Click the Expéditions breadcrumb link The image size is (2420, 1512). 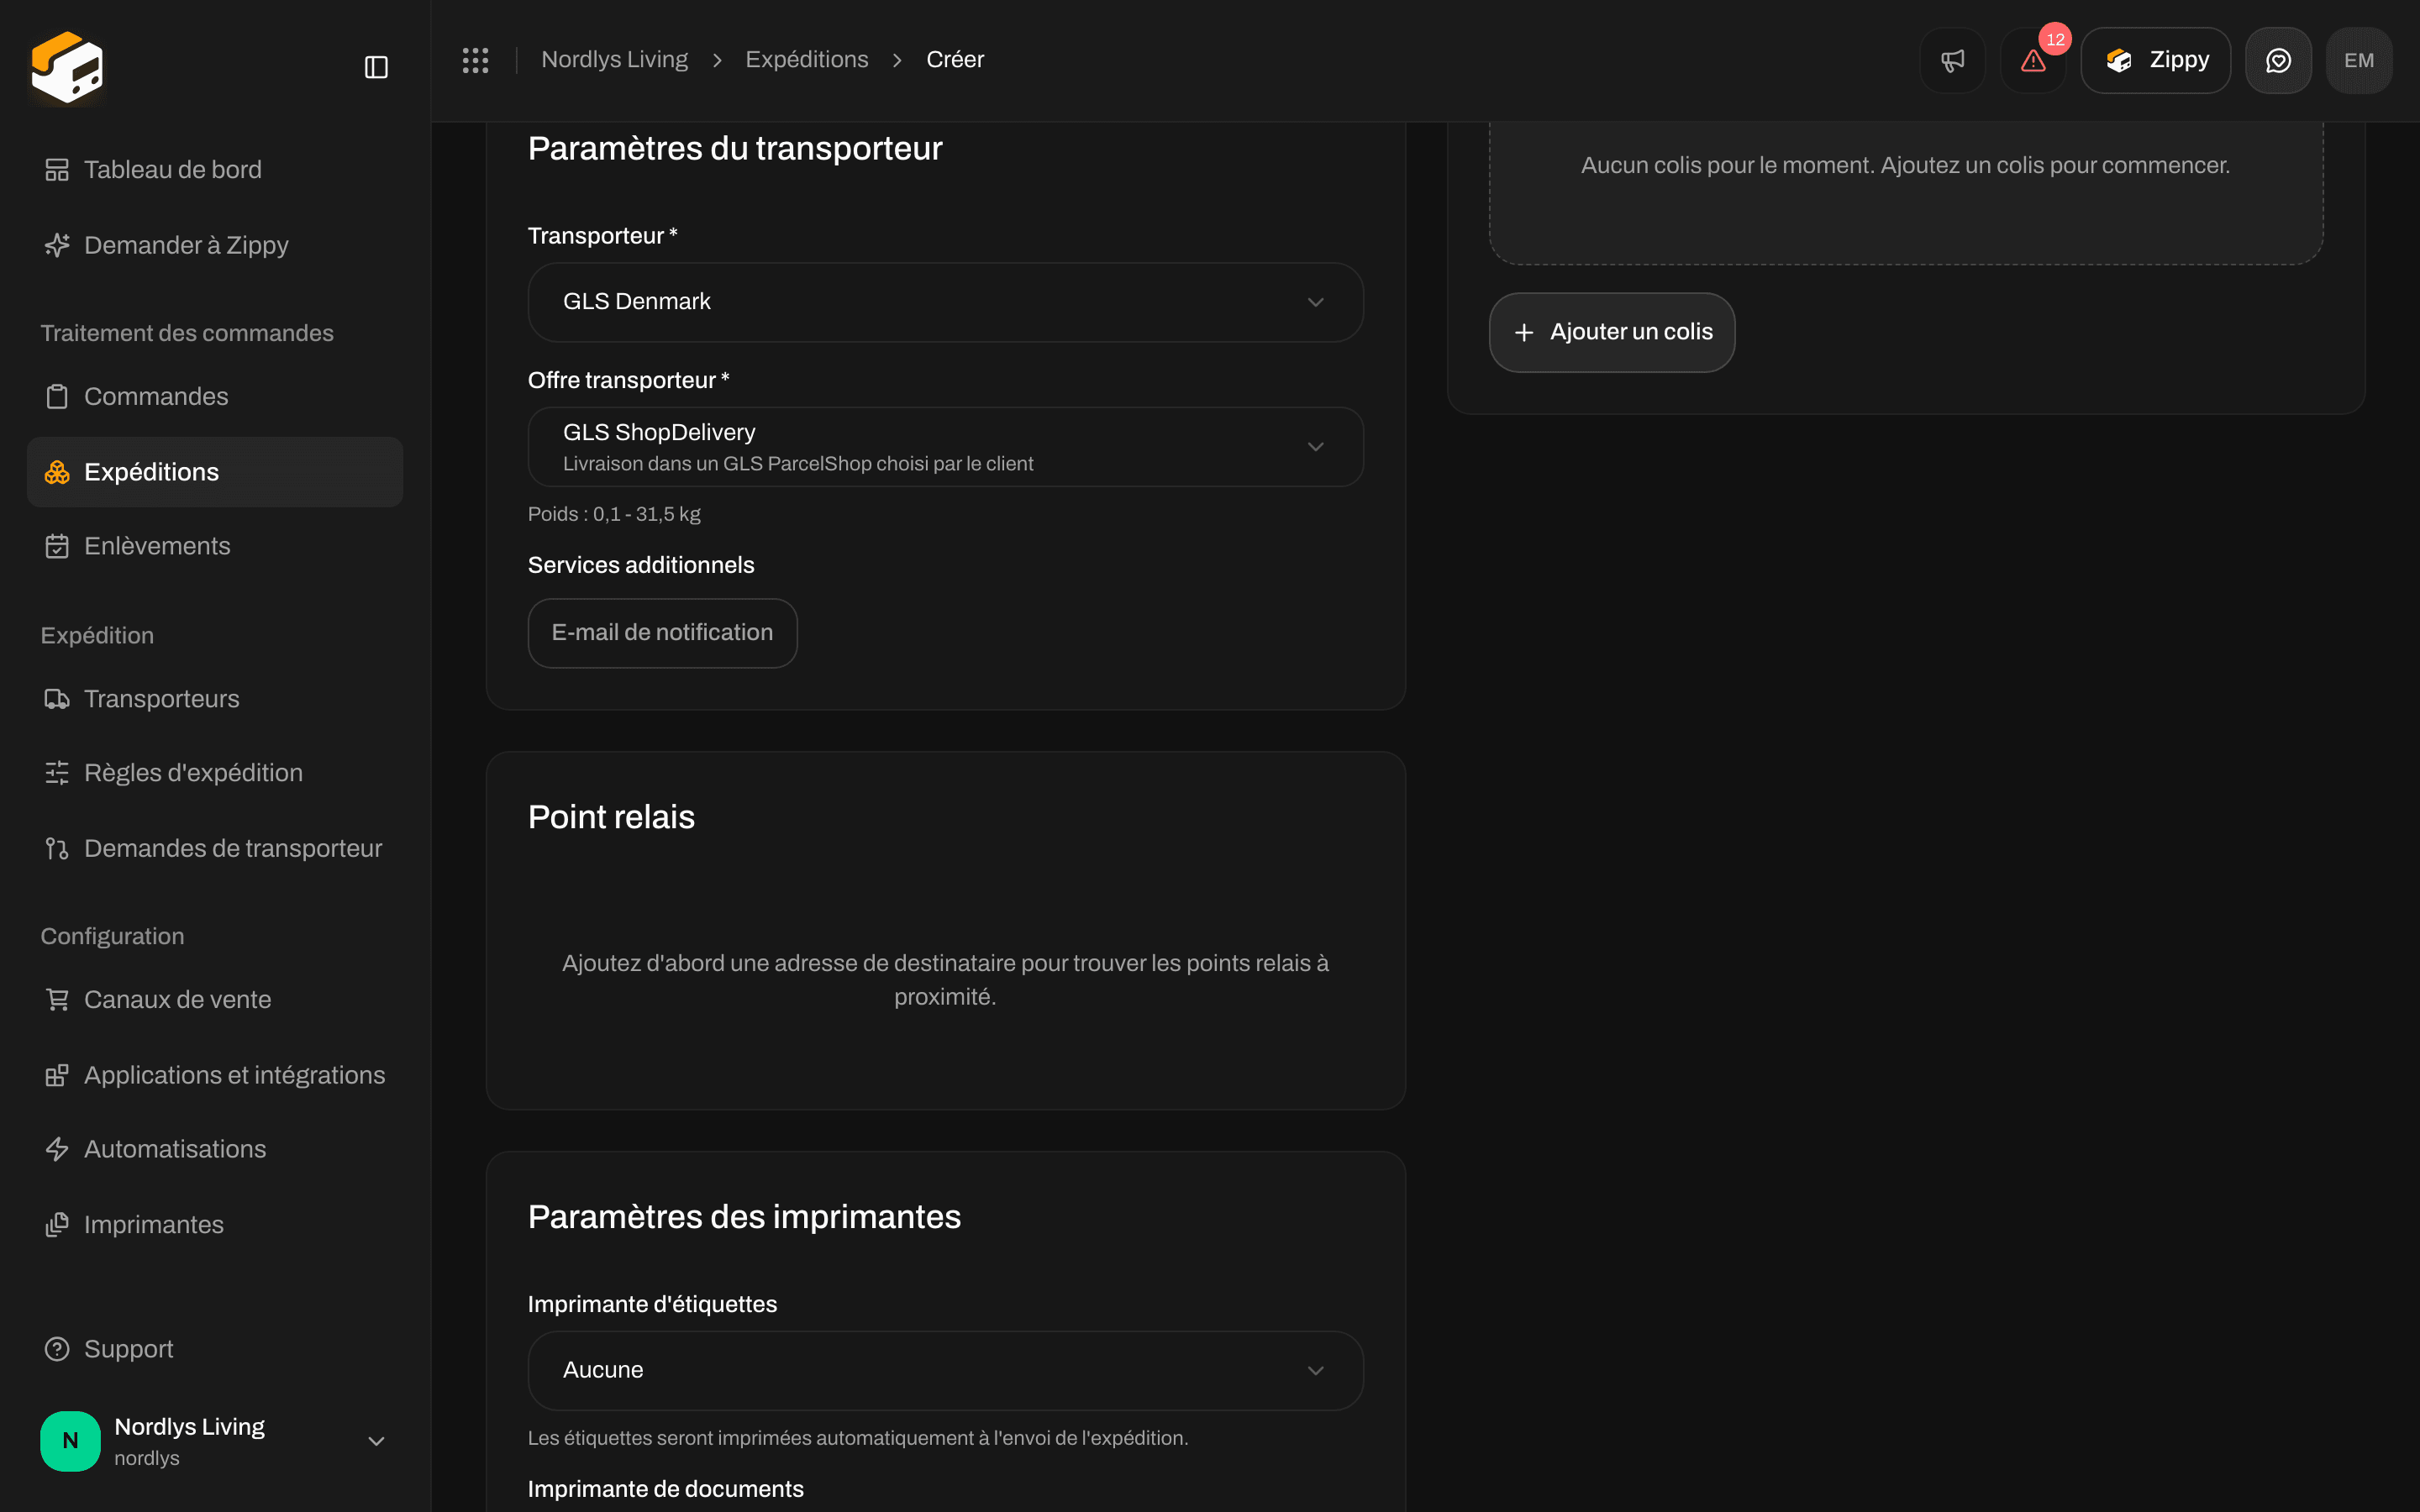[806, 60]
